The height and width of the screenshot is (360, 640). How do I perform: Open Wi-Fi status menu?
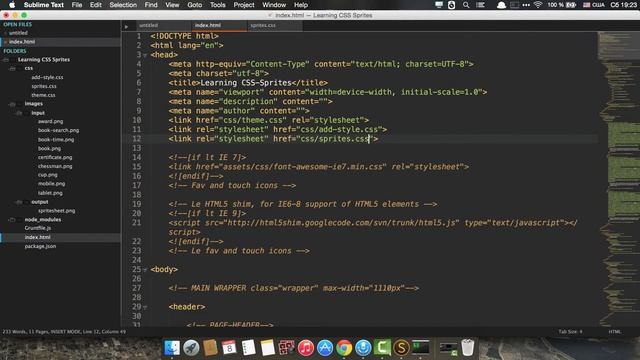tap(538, 5)
